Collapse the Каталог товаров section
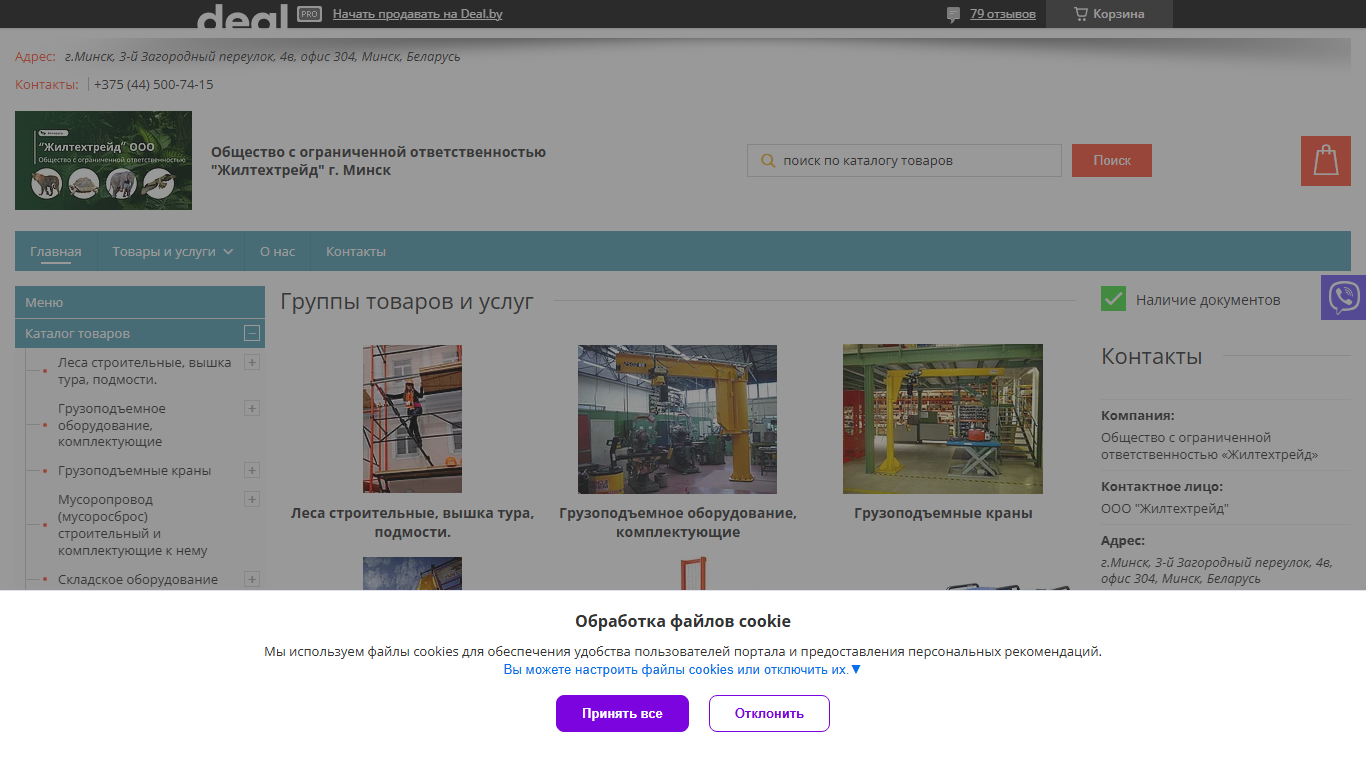Image resolution: width=1366 pixels, height=768 pixels. pos(252,333)
